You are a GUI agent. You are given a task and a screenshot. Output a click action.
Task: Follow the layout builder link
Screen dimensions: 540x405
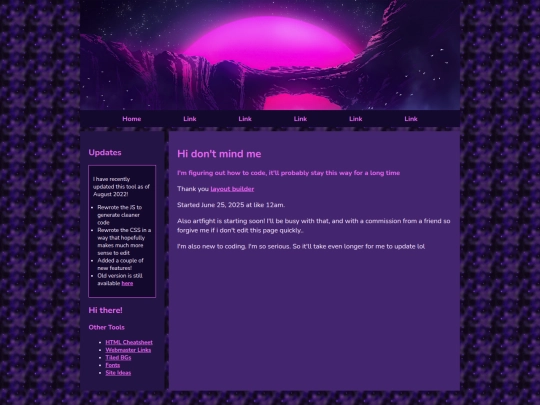[232, 189]
